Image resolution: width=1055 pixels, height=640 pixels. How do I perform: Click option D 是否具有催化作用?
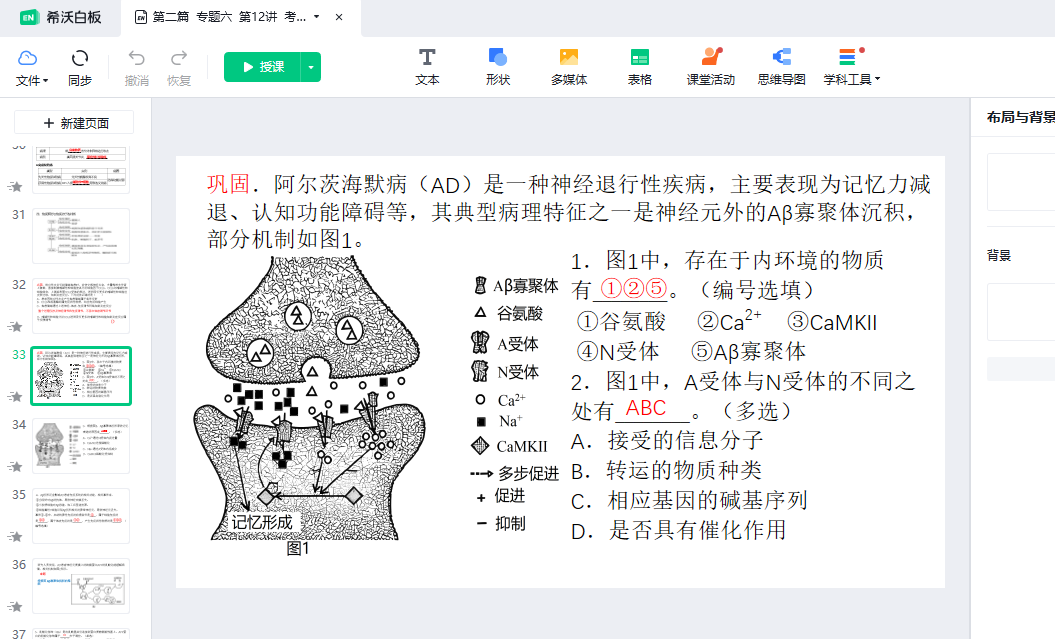[x=678, y=530]
